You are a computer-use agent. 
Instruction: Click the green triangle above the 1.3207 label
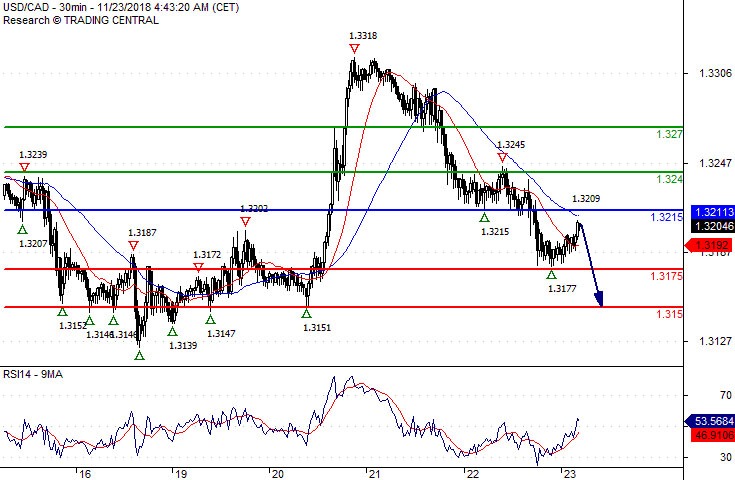click(22, 230)
